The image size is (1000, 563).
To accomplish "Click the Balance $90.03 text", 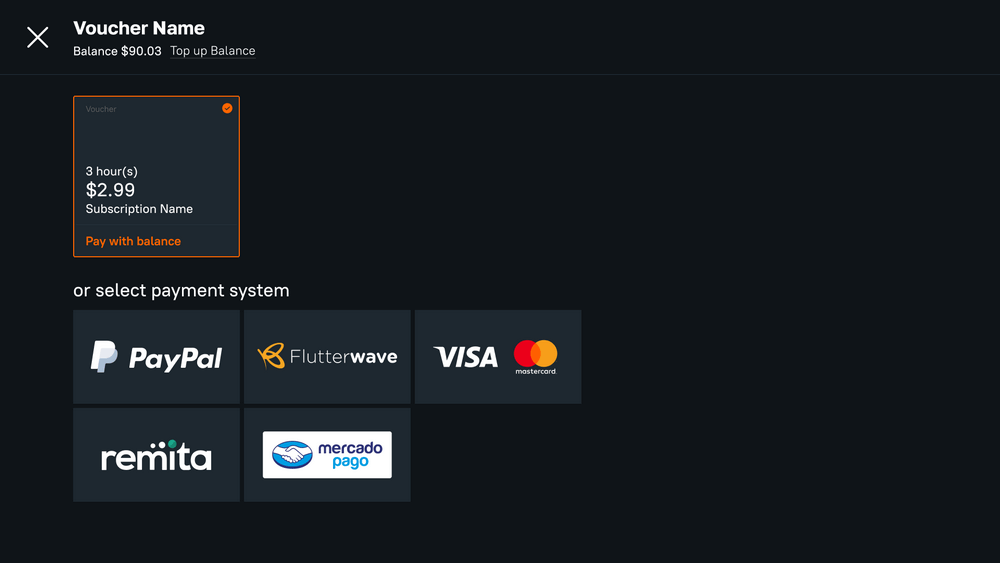I will [117, 51].
